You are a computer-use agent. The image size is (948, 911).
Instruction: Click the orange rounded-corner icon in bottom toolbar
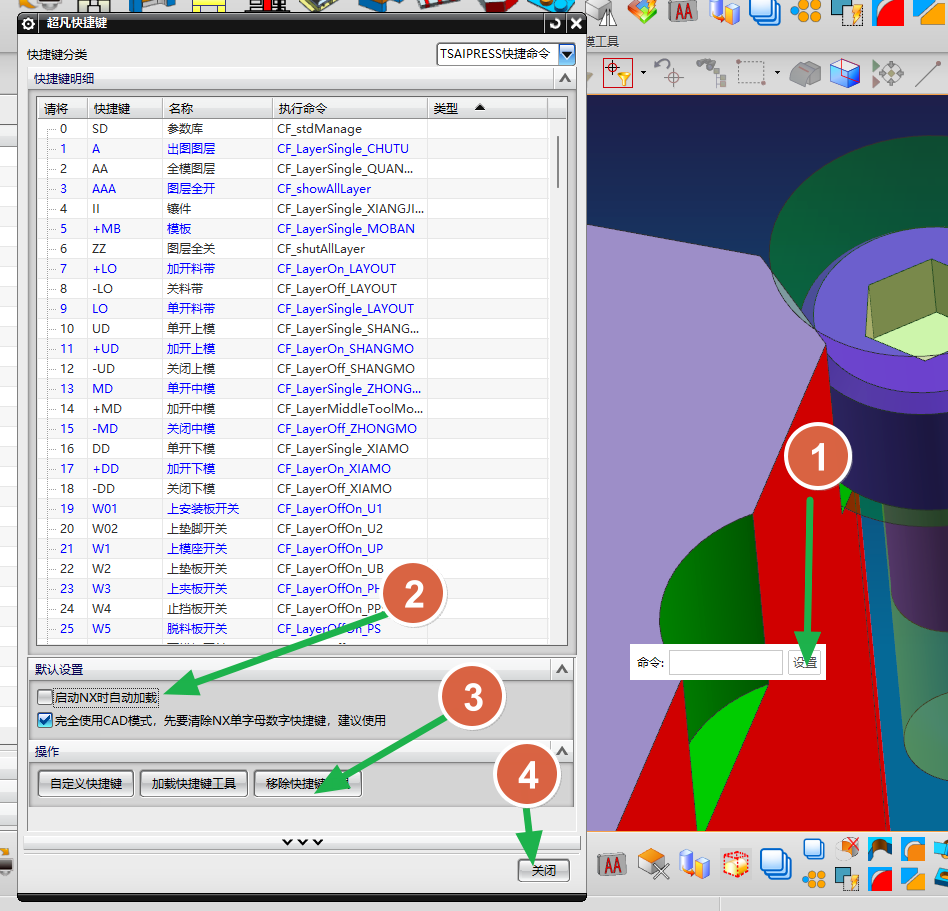point(912,849)
